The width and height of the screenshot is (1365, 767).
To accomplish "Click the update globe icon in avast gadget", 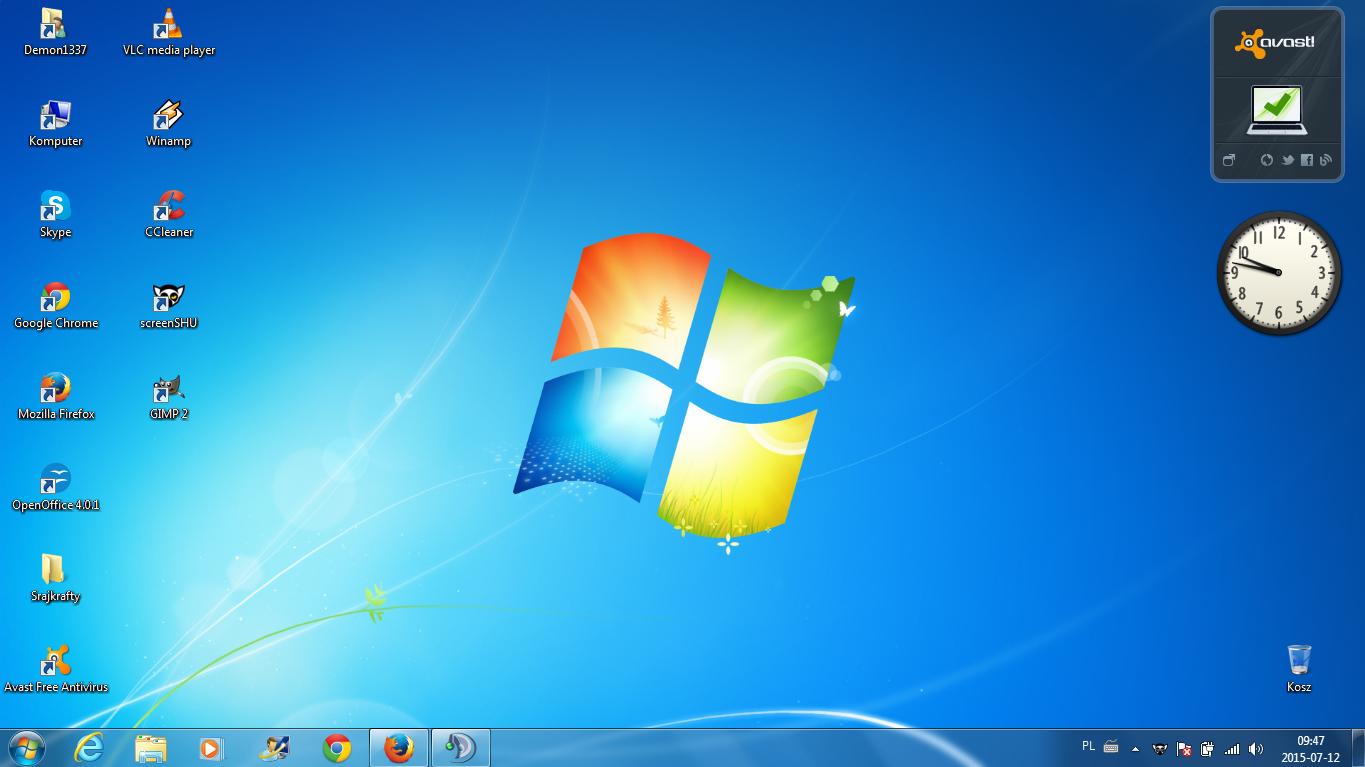I will [x=1267, y=160].
